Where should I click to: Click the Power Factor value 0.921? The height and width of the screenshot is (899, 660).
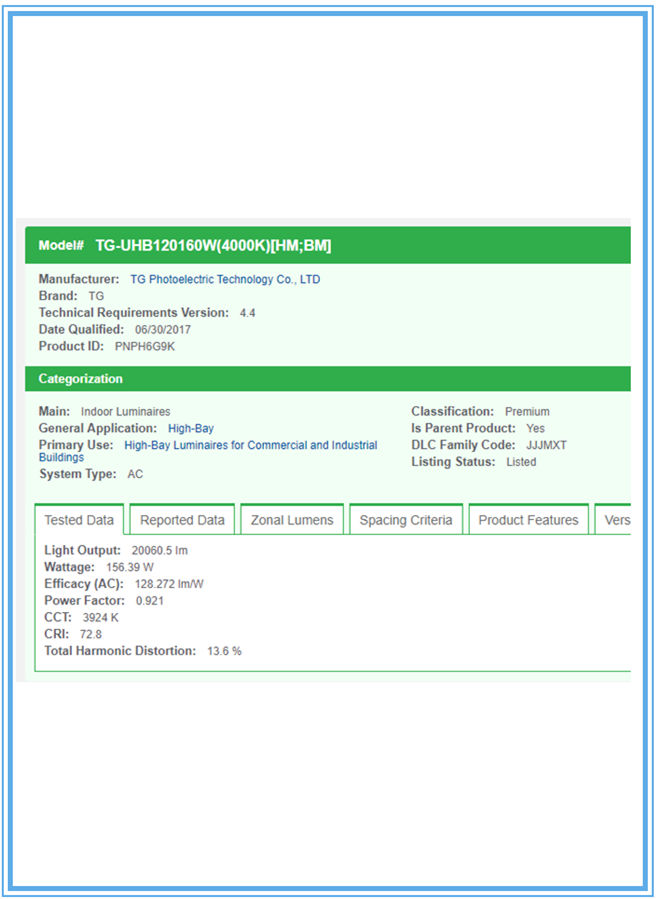pos(150,601)
